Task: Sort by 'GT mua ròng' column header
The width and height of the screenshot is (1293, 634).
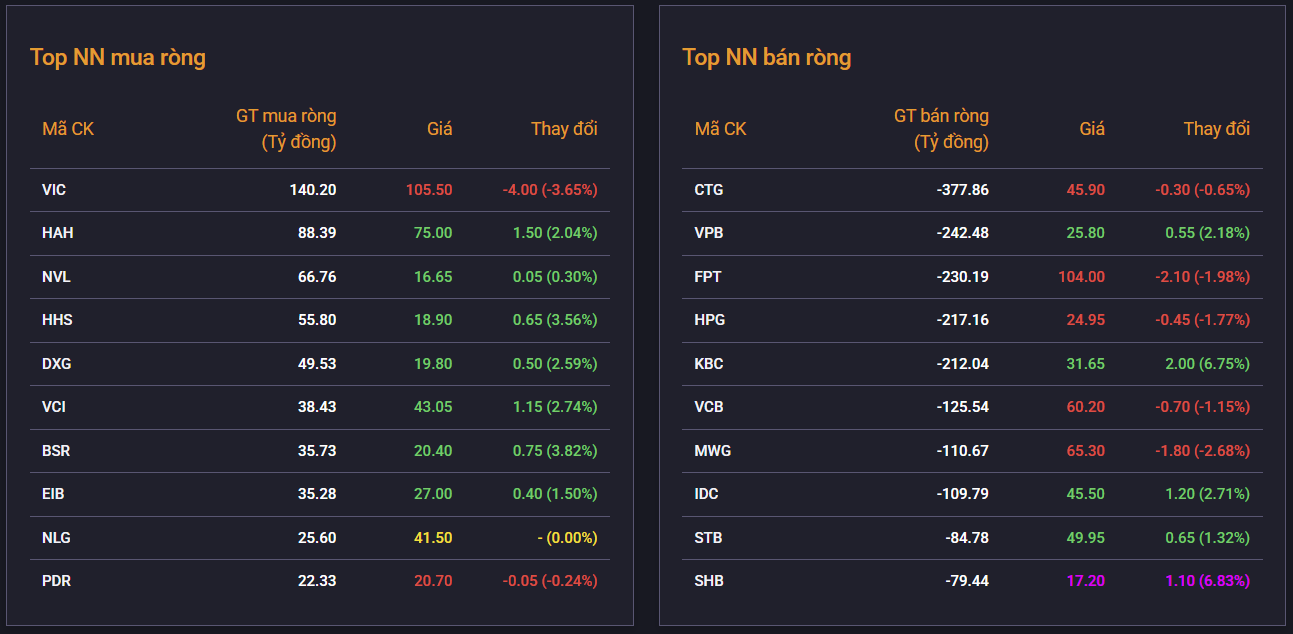Action: point(286,129)
